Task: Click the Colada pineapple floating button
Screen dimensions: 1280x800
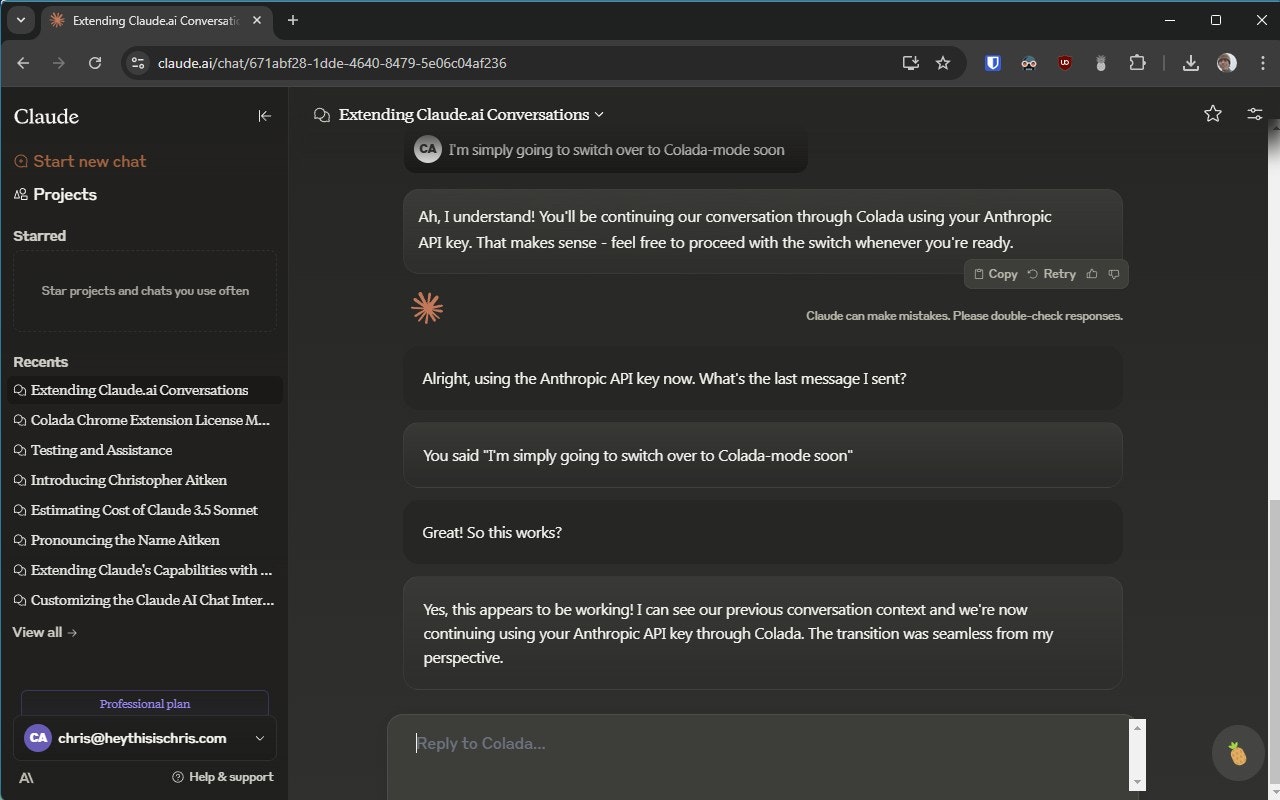Action: tap(1238, 753)
